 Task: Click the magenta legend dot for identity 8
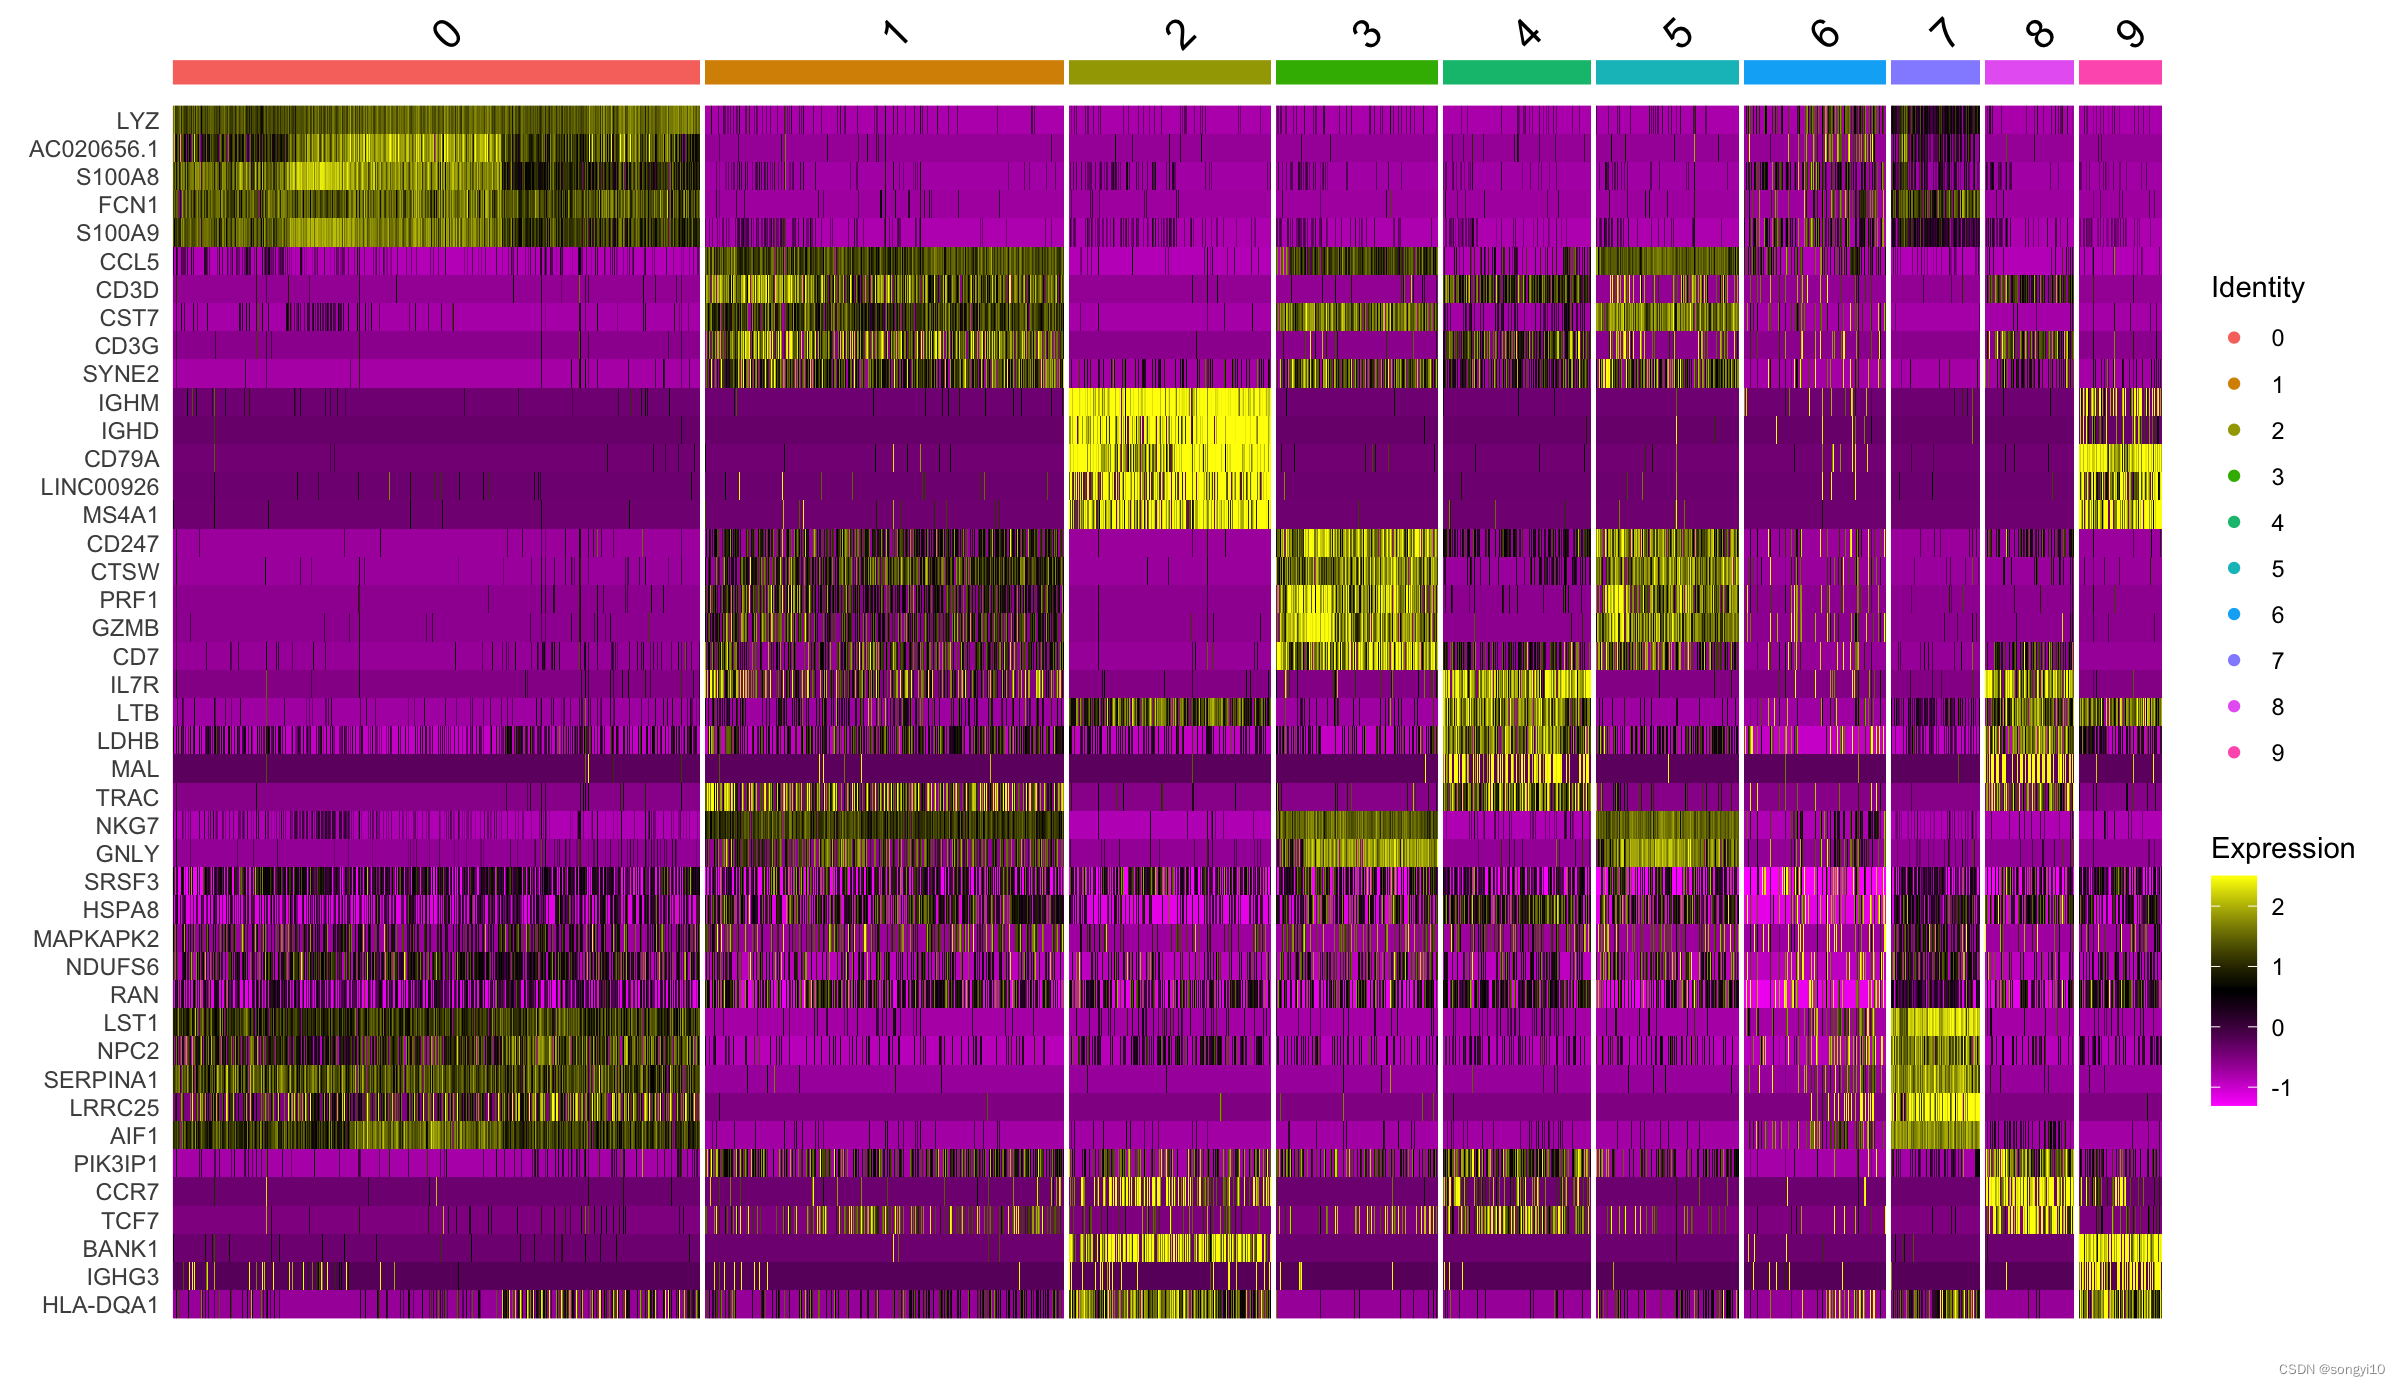tap(2234, 706)
